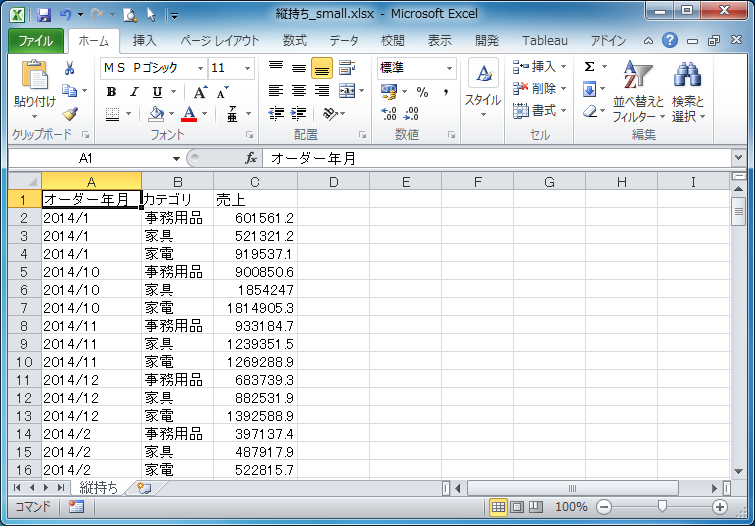Switch to Page Break Preview view
This screenshot has height=526, width=755.
pyautogui.click(x=535, y=507)
